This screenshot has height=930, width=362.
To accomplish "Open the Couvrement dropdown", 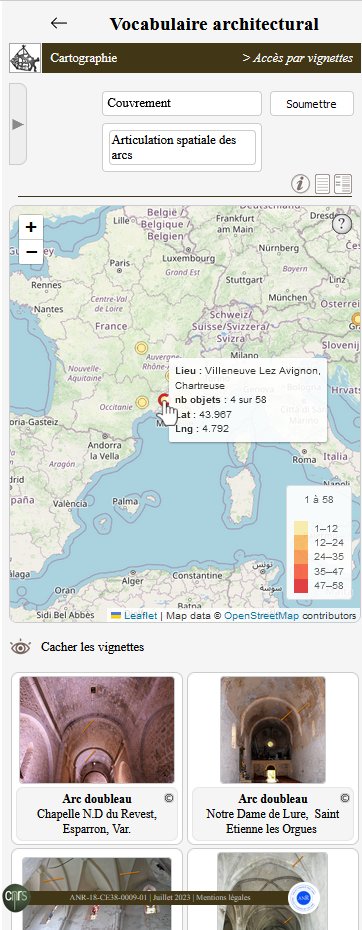I will [182, 103].
